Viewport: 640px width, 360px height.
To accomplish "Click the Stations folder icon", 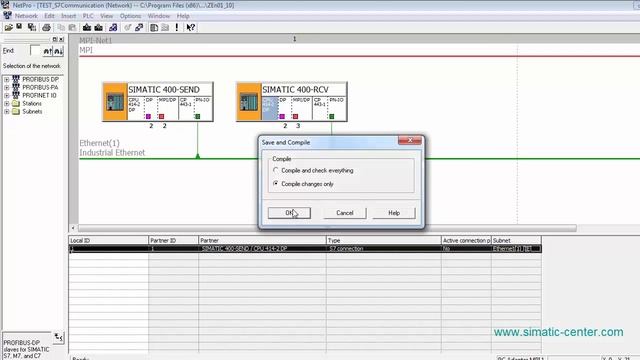I will coord(16,103).
